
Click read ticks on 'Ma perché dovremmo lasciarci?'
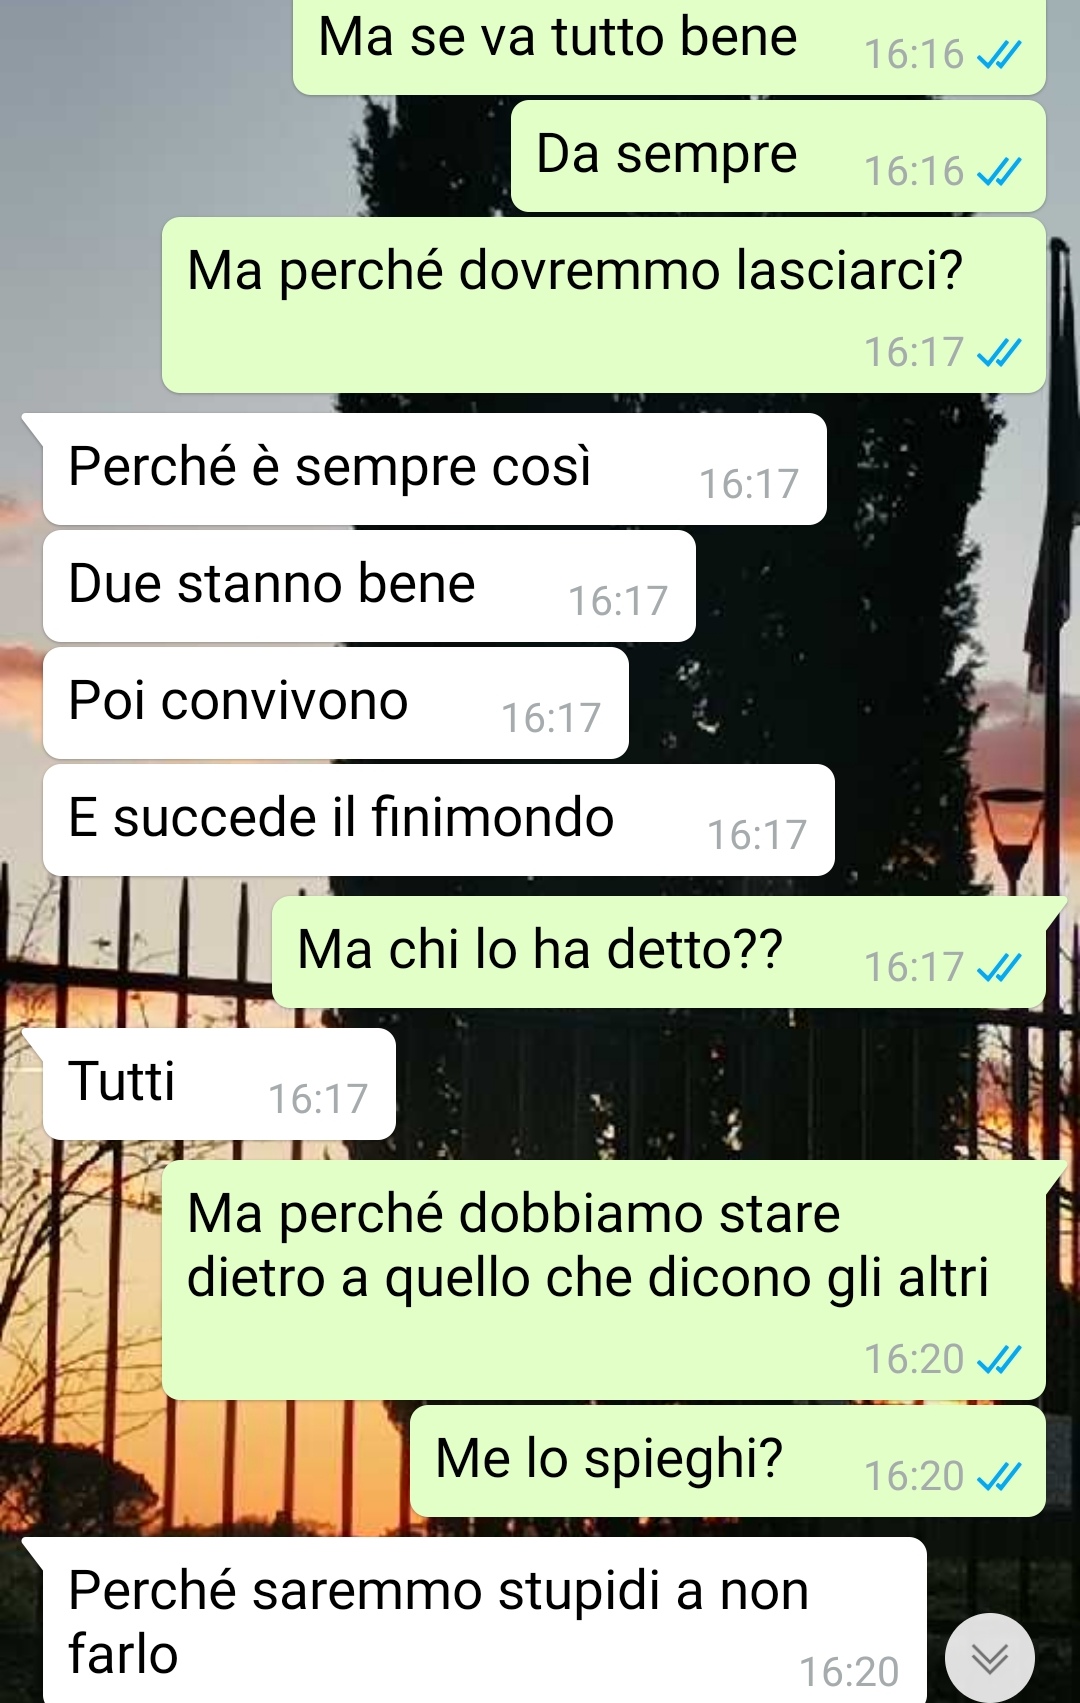pos(998,353)
